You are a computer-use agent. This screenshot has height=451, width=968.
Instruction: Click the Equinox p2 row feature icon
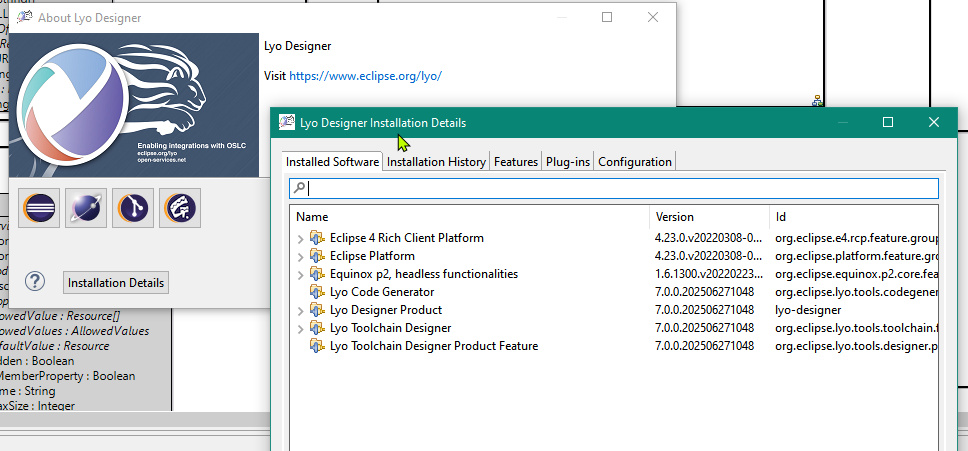[317, 274]
